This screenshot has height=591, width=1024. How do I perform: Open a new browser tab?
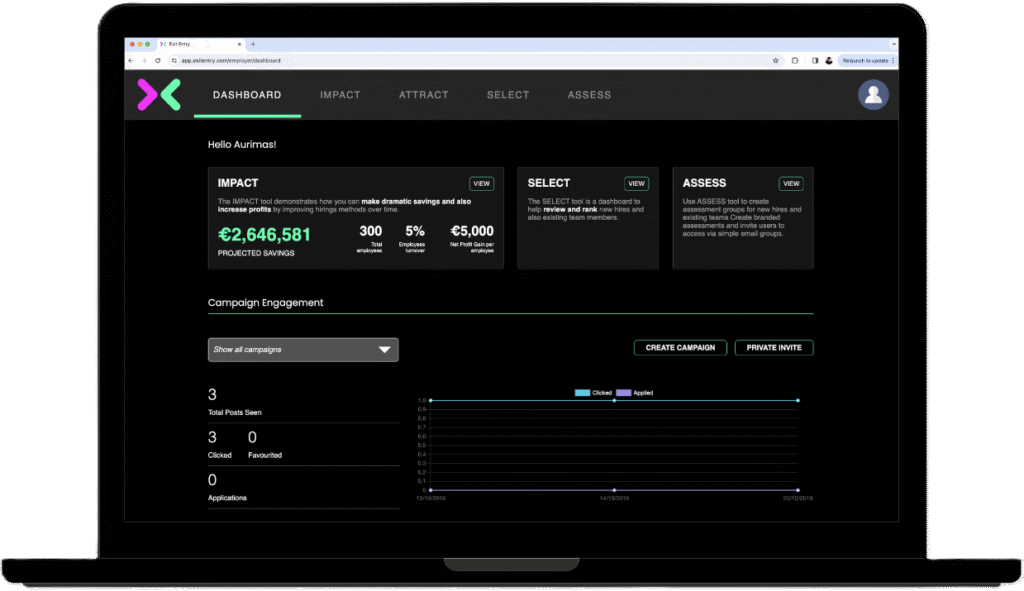click(x=253, y=44)
